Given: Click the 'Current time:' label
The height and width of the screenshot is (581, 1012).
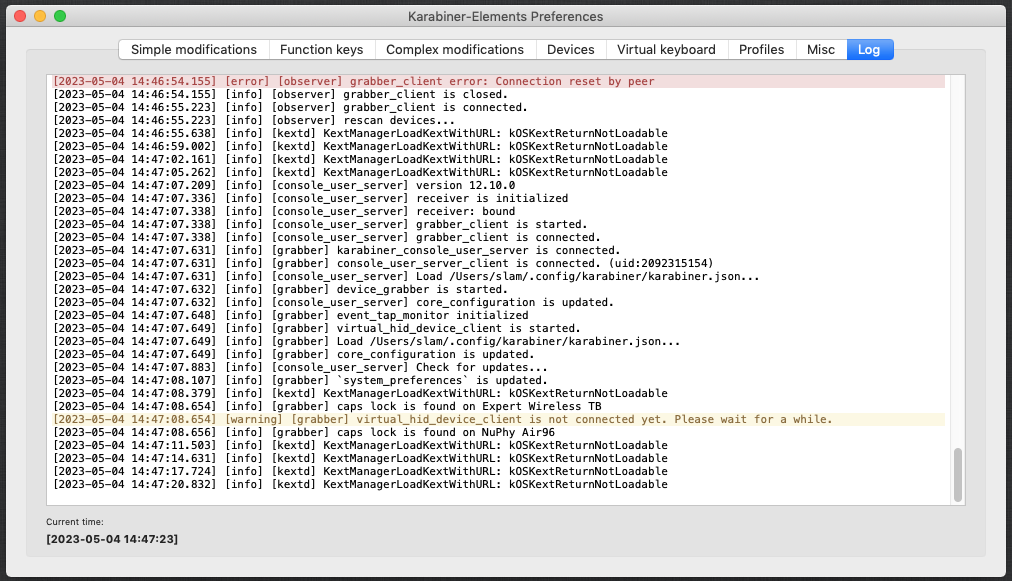Looking at the screenshot, I should pos(75,522).
